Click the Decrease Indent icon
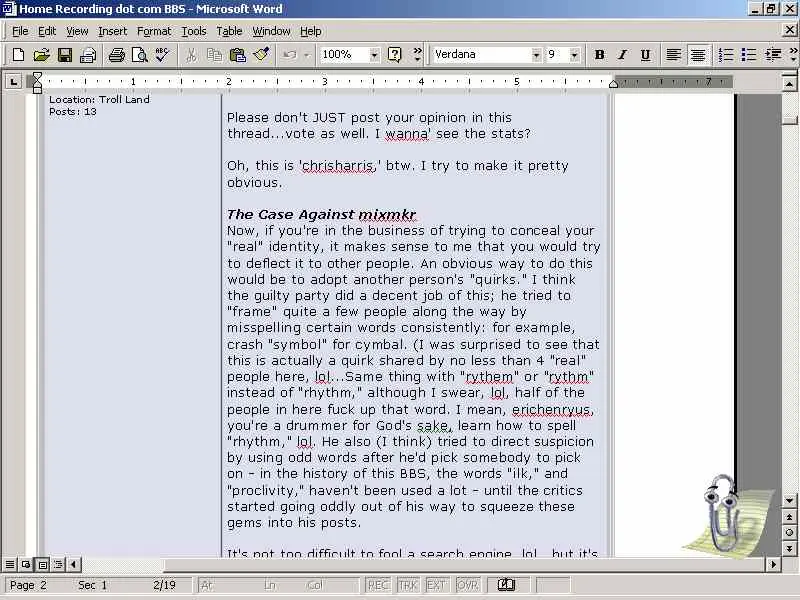 [773, 55]
